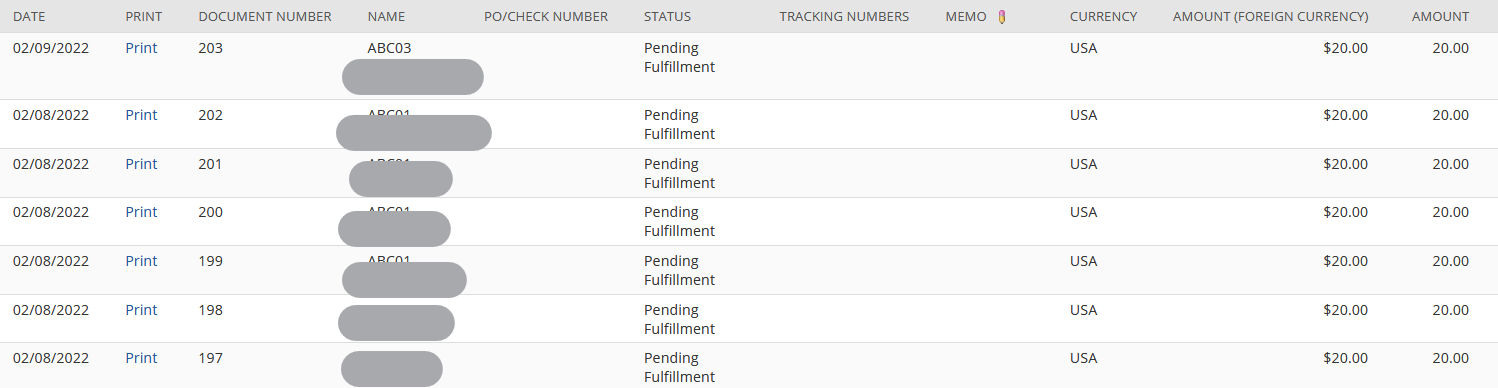Viewport: 1498px width, 388px height.
Task: Sort by the Status column header
Action: [667, 17]
